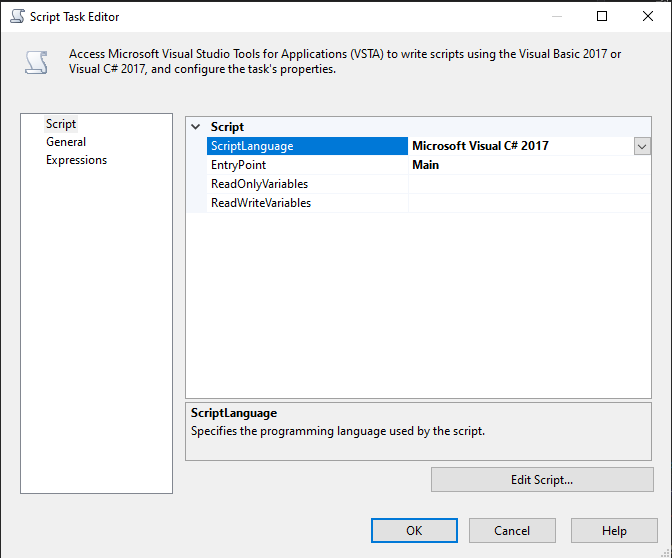Confirm with the OK button

tap(414, 530)
